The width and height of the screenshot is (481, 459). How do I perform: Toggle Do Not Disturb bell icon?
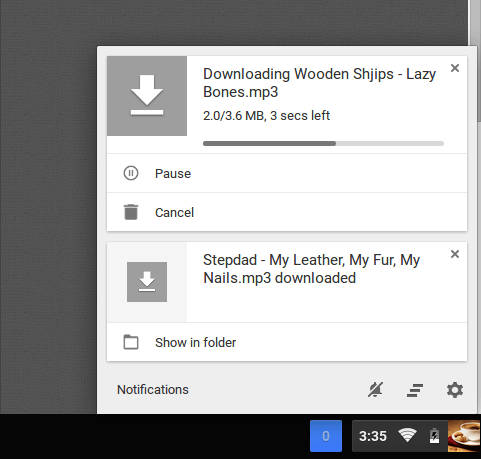click(376, 390)
